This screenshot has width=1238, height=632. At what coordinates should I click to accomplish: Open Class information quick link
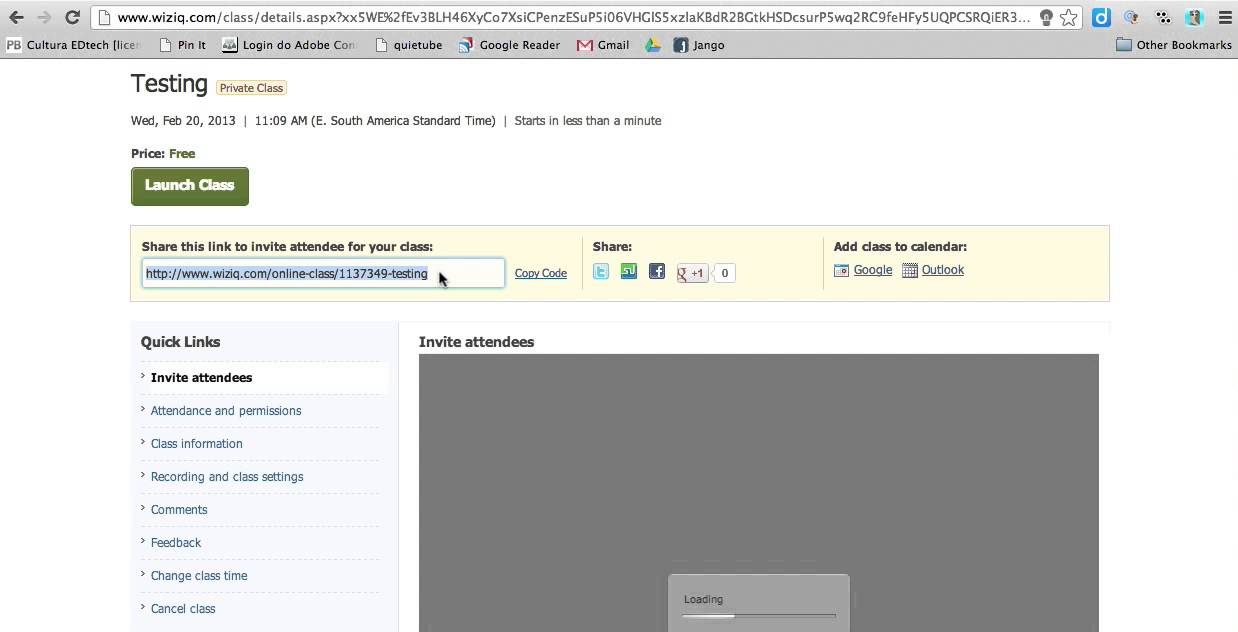pos(196,444)
